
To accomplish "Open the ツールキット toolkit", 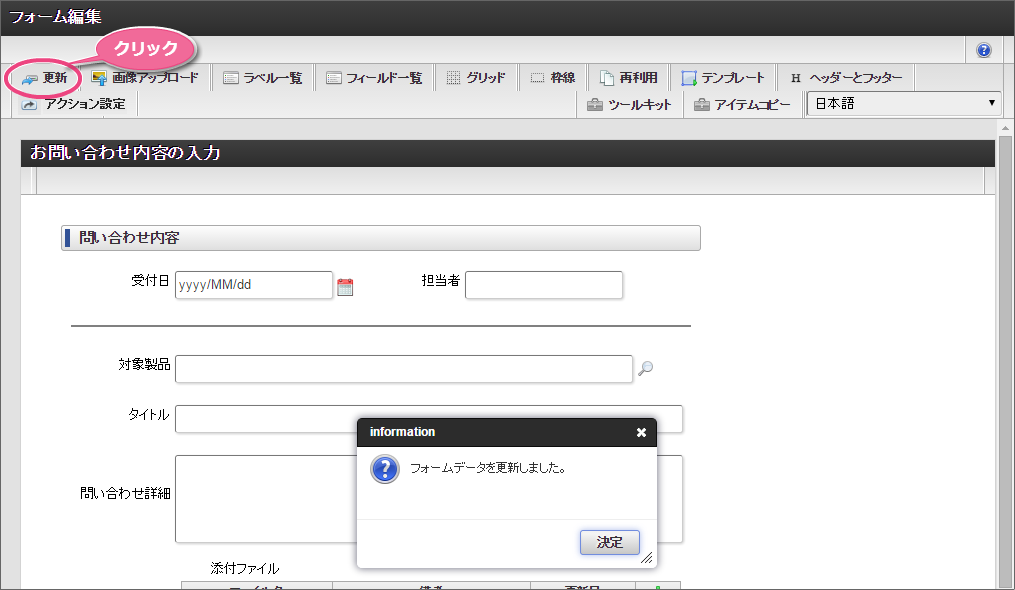I will point(629,104).
